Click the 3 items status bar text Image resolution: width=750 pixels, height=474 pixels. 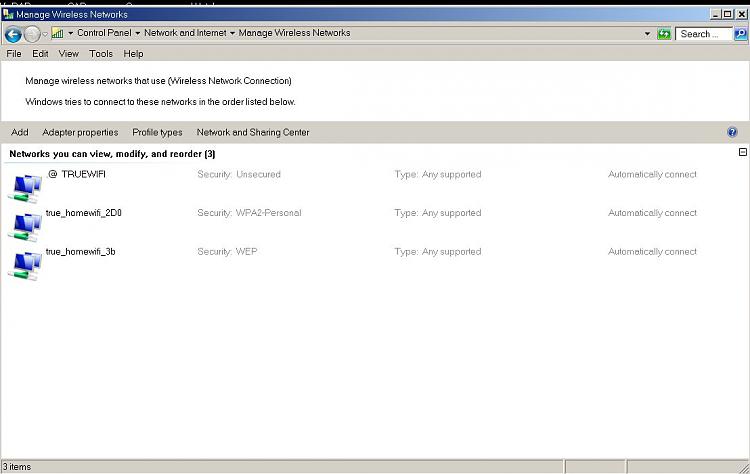[x=17, y=467]
